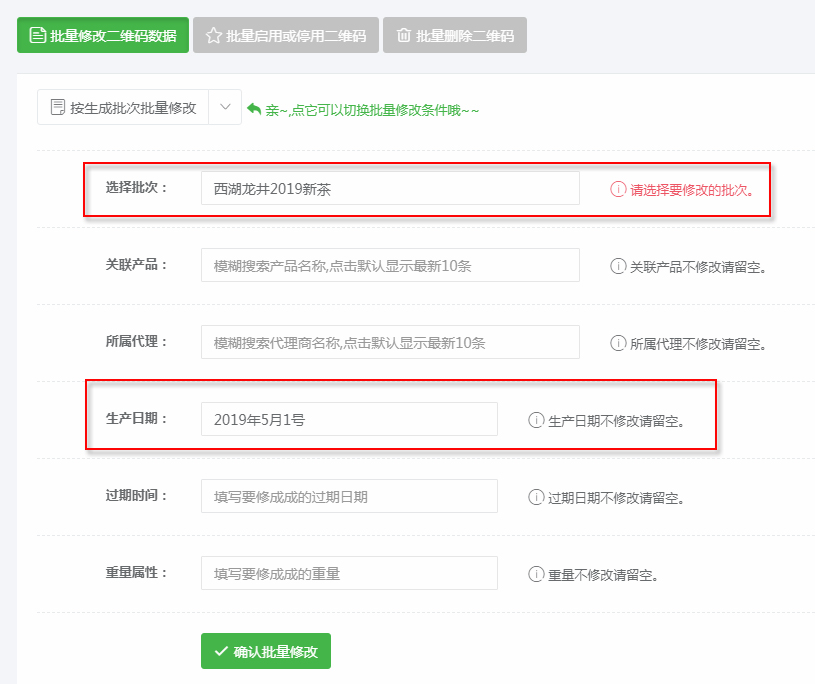The image size is (815, 684).
Task: Click the 确认批量修改 button
Action: (x=266, y=651)
